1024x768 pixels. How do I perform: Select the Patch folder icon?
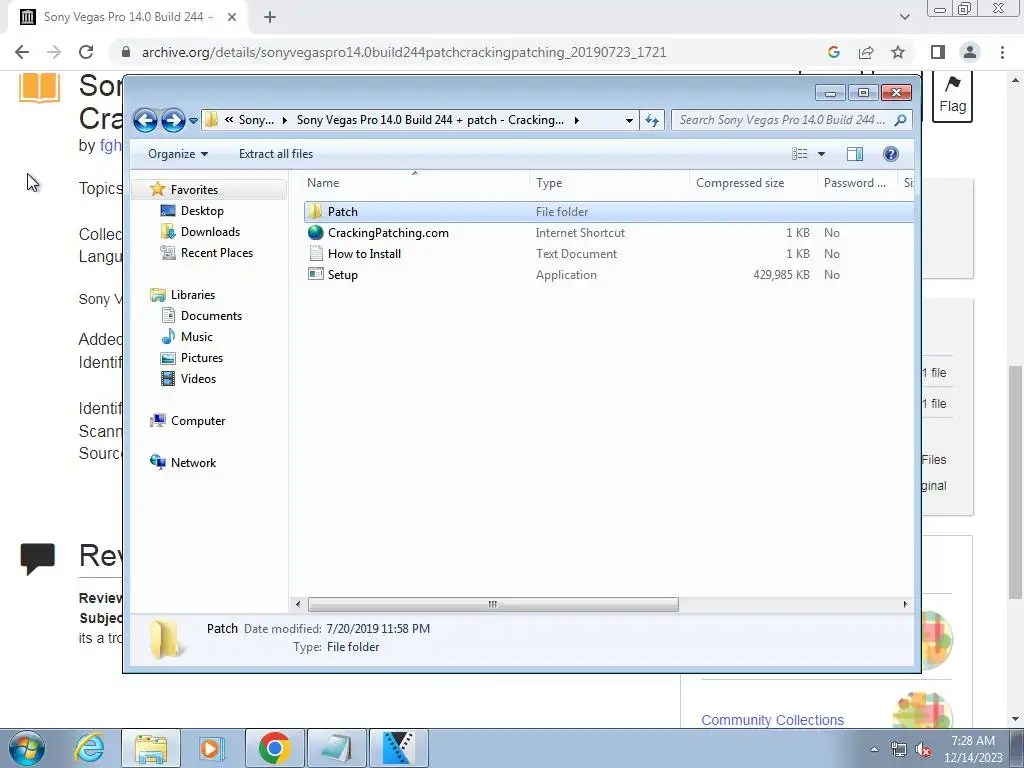315,212
